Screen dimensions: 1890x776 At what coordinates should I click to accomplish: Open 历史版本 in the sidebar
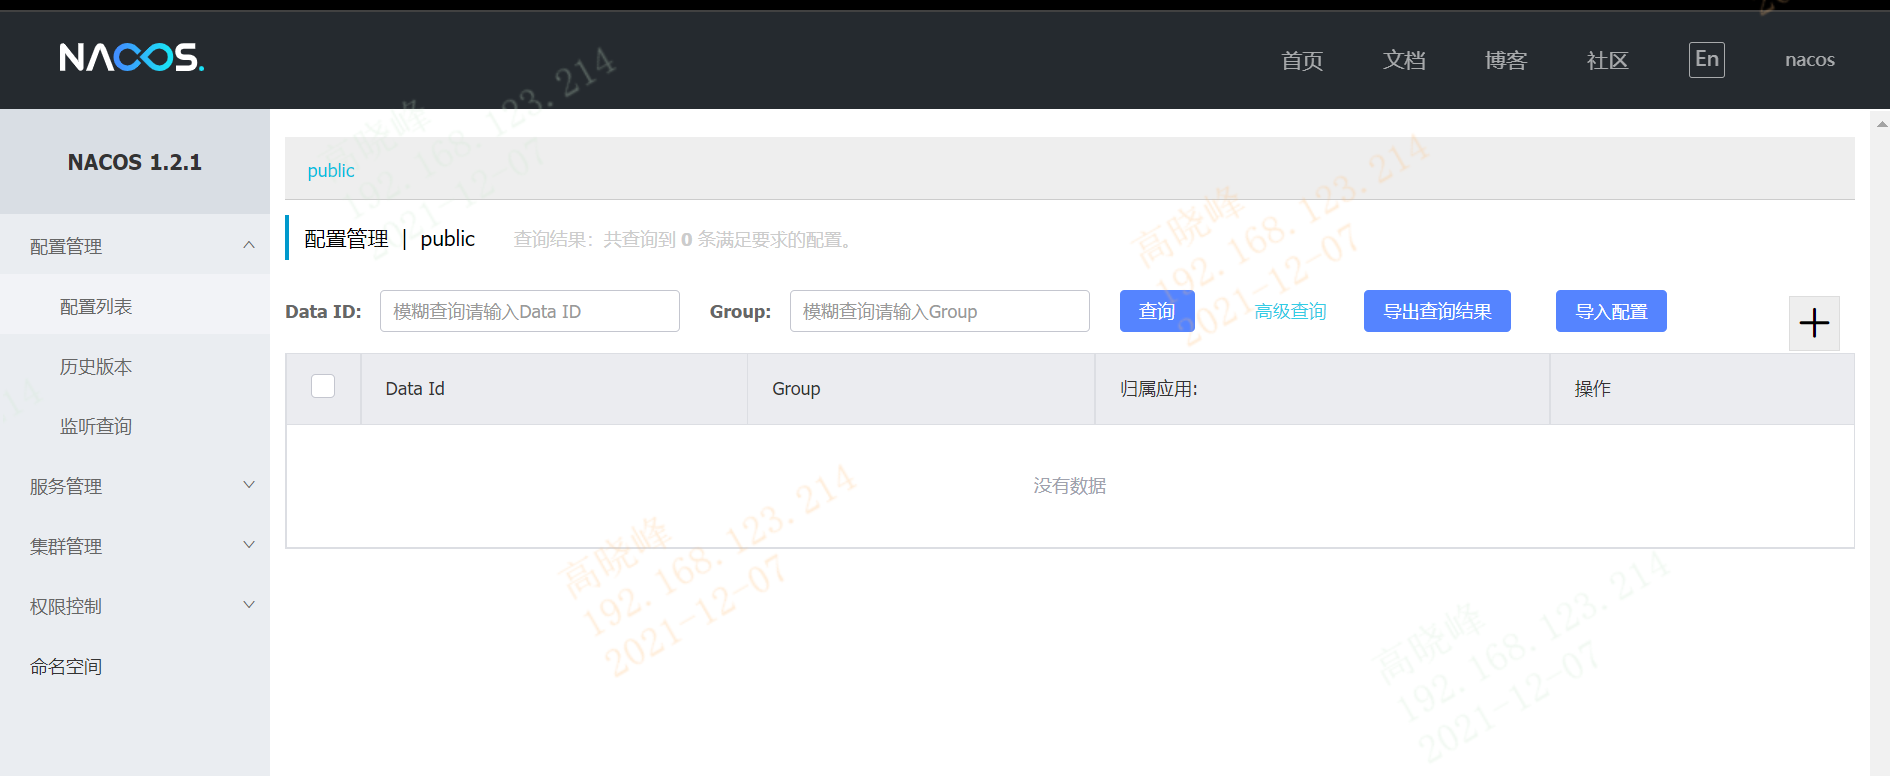point(135,366)
